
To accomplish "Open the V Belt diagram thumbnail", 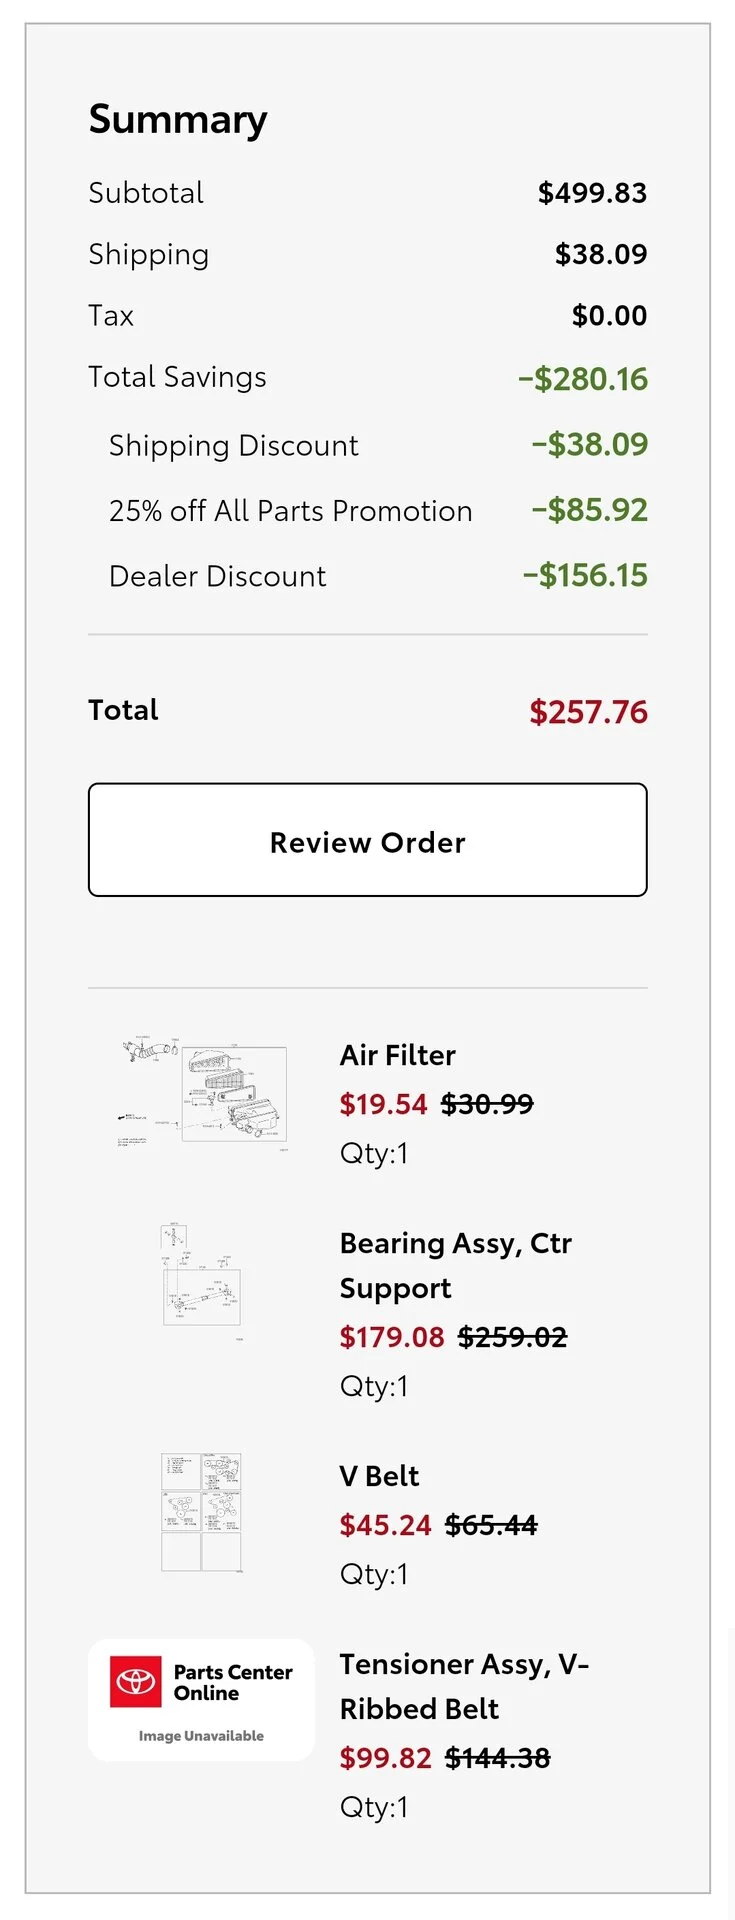I will (202, 1514).
